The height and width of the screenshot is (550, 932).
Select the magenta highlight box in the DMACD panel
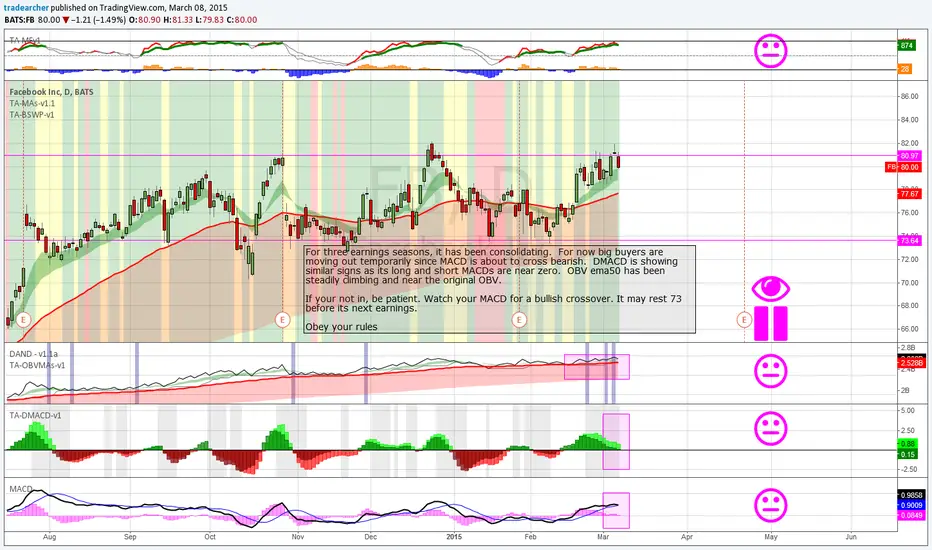coord(616,442)
